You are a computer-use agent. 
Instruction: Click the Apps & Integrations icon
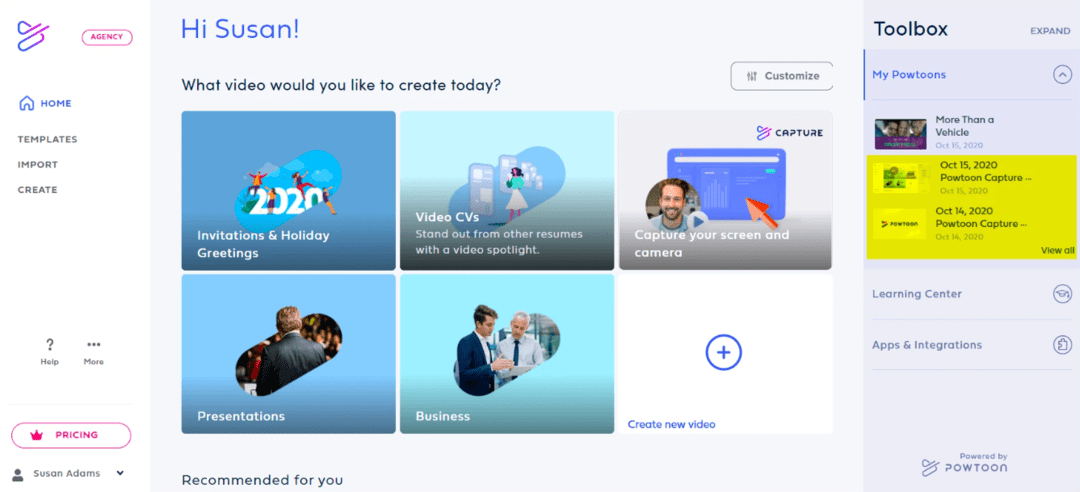pos(1062,345)
